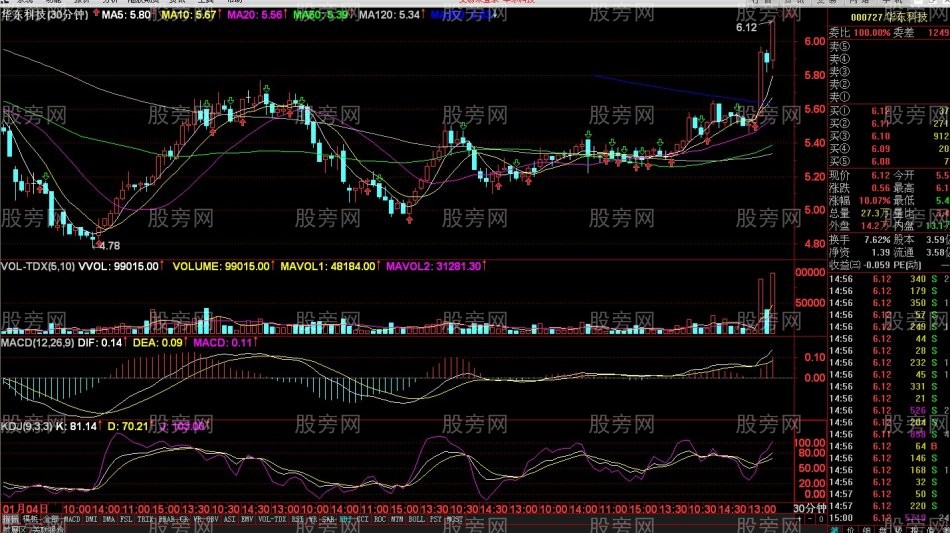950x533 pixels.
Task: Click the 买④ bid row at 6.09
Action: (x=888, y=149)
